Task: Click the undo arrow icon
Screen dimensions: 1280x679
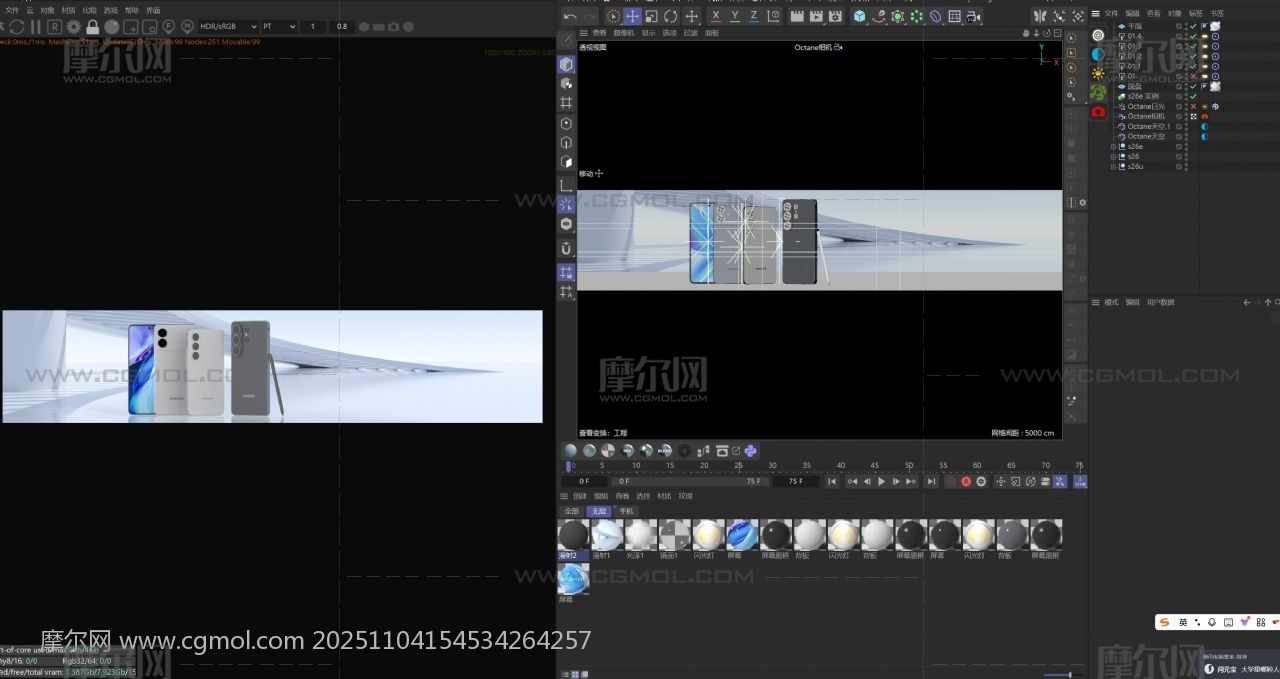Action: tap(570, 16)
